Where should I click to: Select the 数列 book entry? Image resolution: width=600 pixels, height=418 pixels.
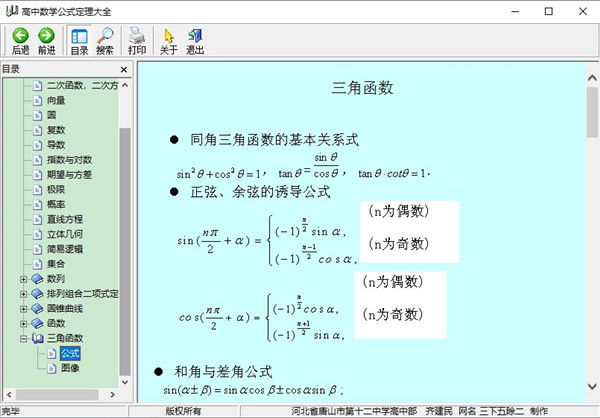coord(56,279)
